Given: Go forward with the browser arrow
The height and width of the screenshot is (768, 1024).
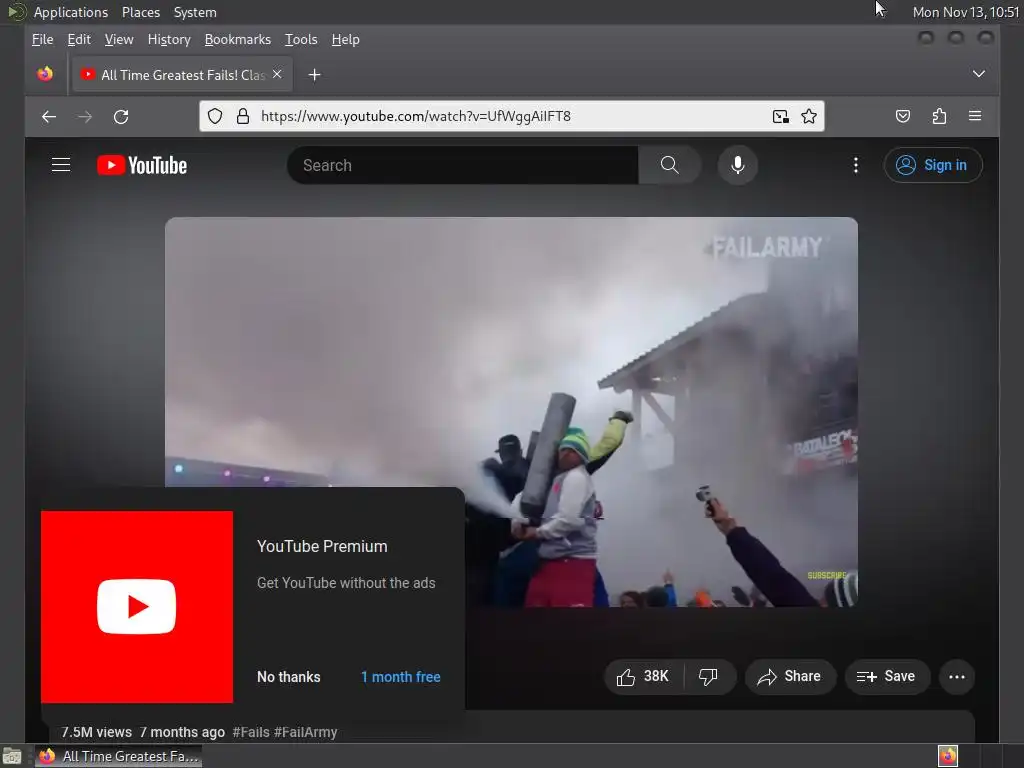Looking at the screenshot, I should [x=85, y=117].
